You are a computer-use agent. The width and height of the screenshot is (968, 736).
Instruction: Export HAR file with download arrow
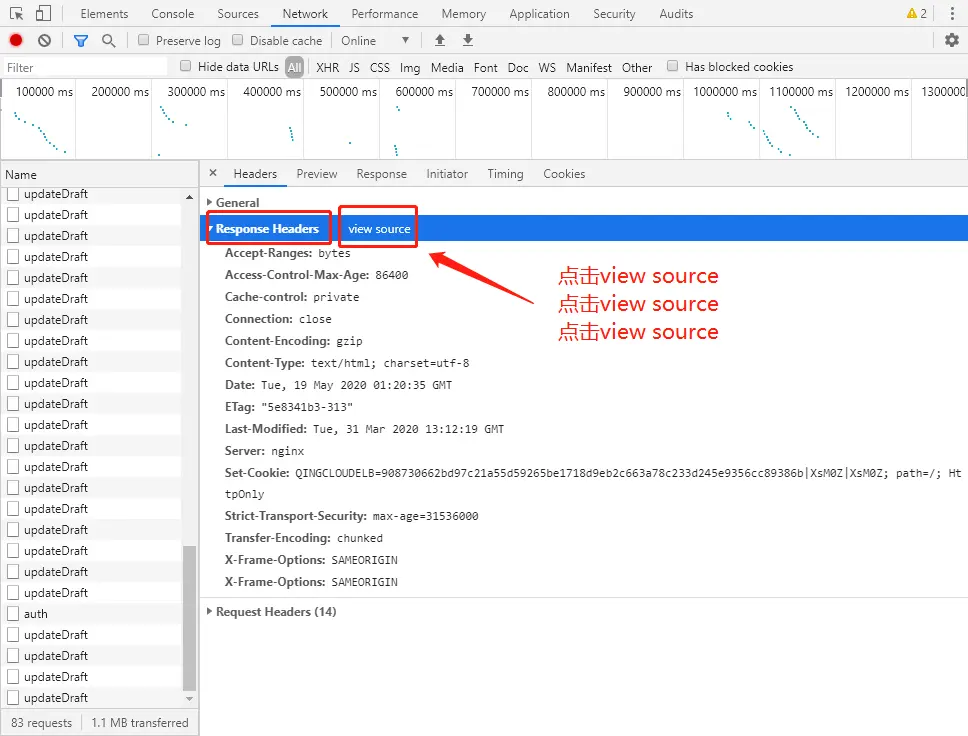468,40
